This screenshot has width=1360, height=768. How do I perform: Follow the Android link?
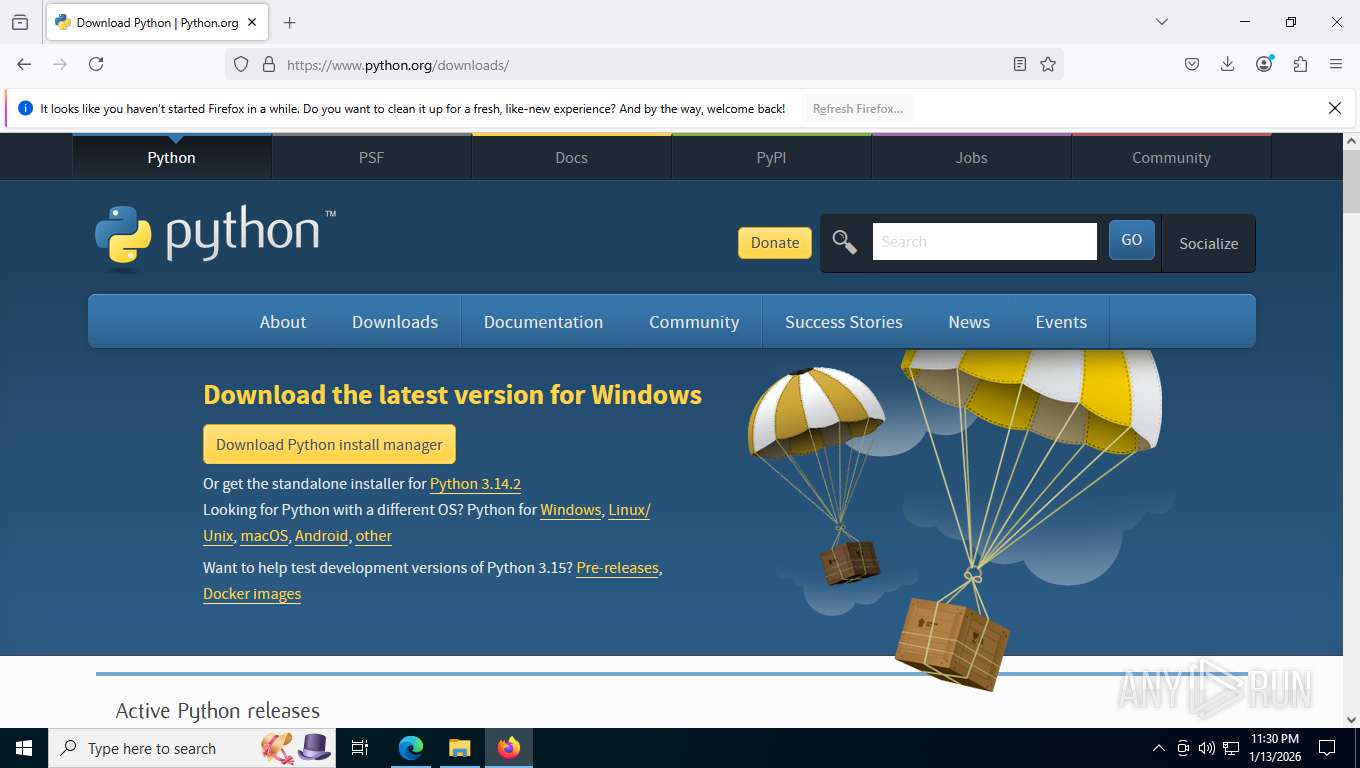click(321, 536)
